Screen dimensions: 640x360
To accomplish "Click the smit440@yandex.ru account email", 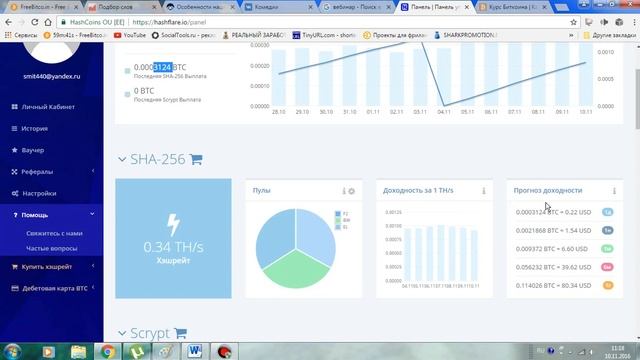I will (x=52, y=76).
